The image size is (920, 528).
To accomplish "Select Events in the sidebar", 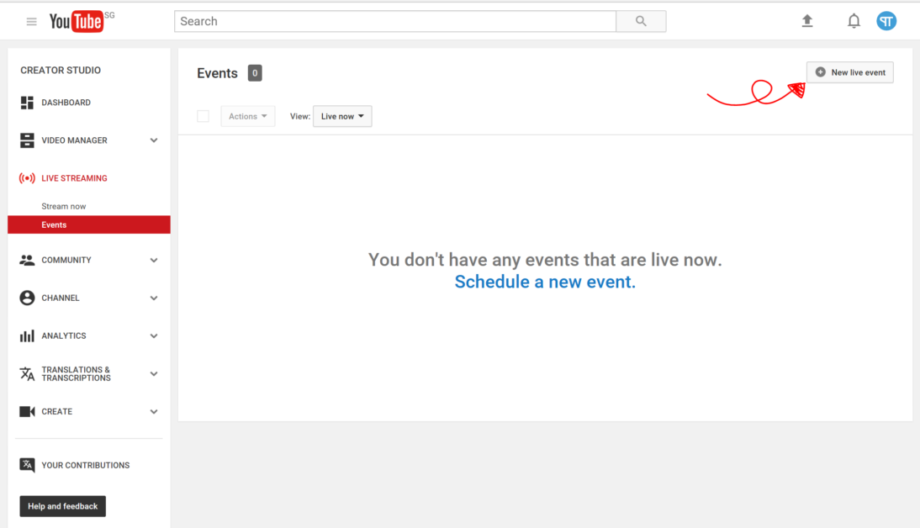I will coord(54,225).
